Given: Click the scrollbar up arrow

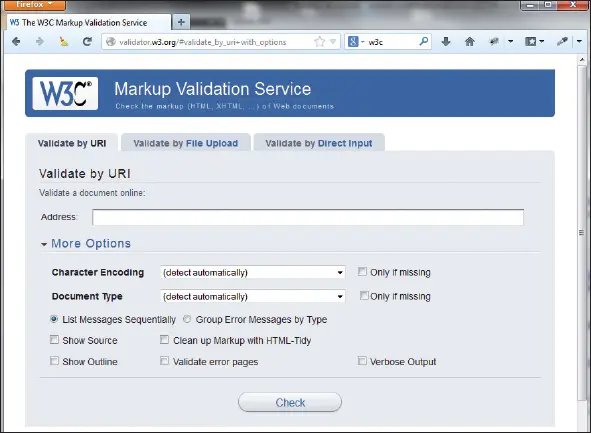Looking at the screenshot, I should pyautogui.click(x=582, y=60).
